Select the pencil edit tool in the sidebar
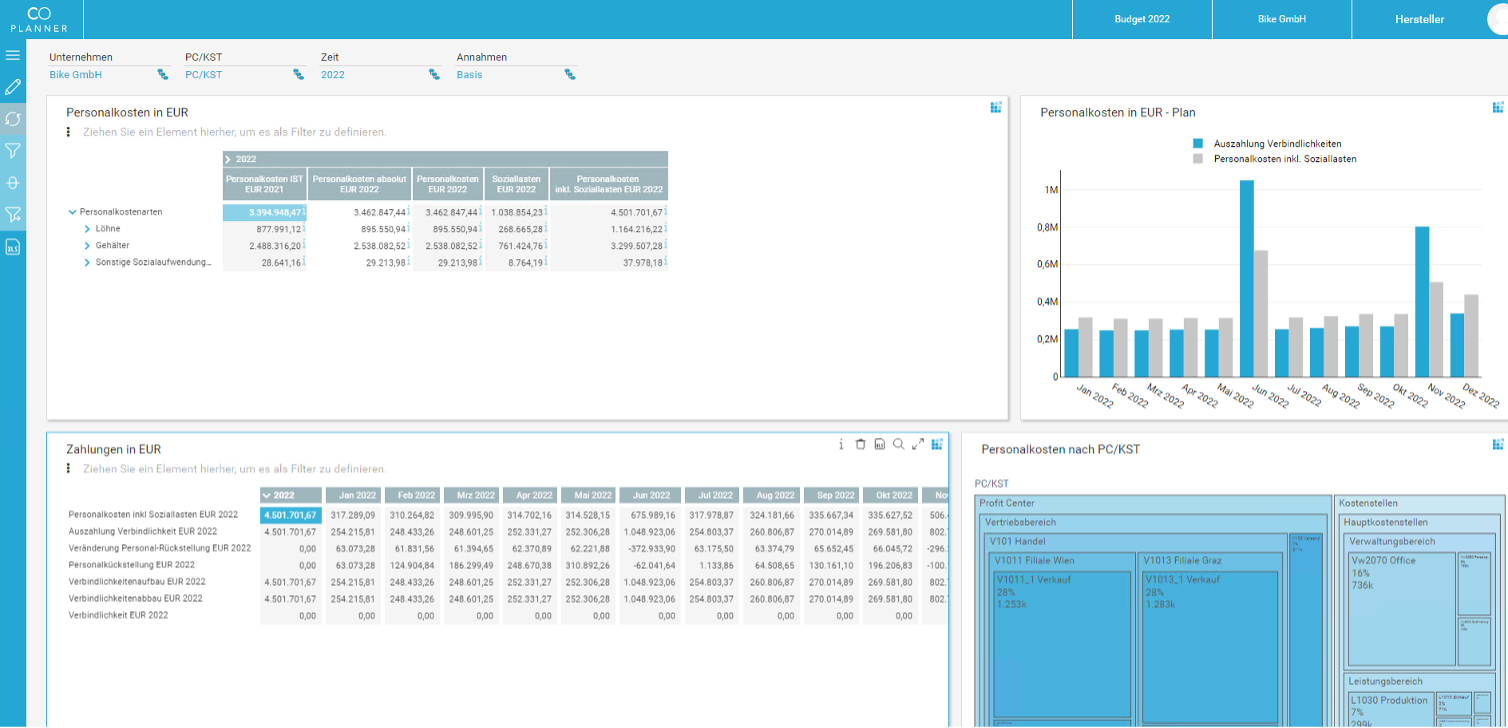 point(13,87)
